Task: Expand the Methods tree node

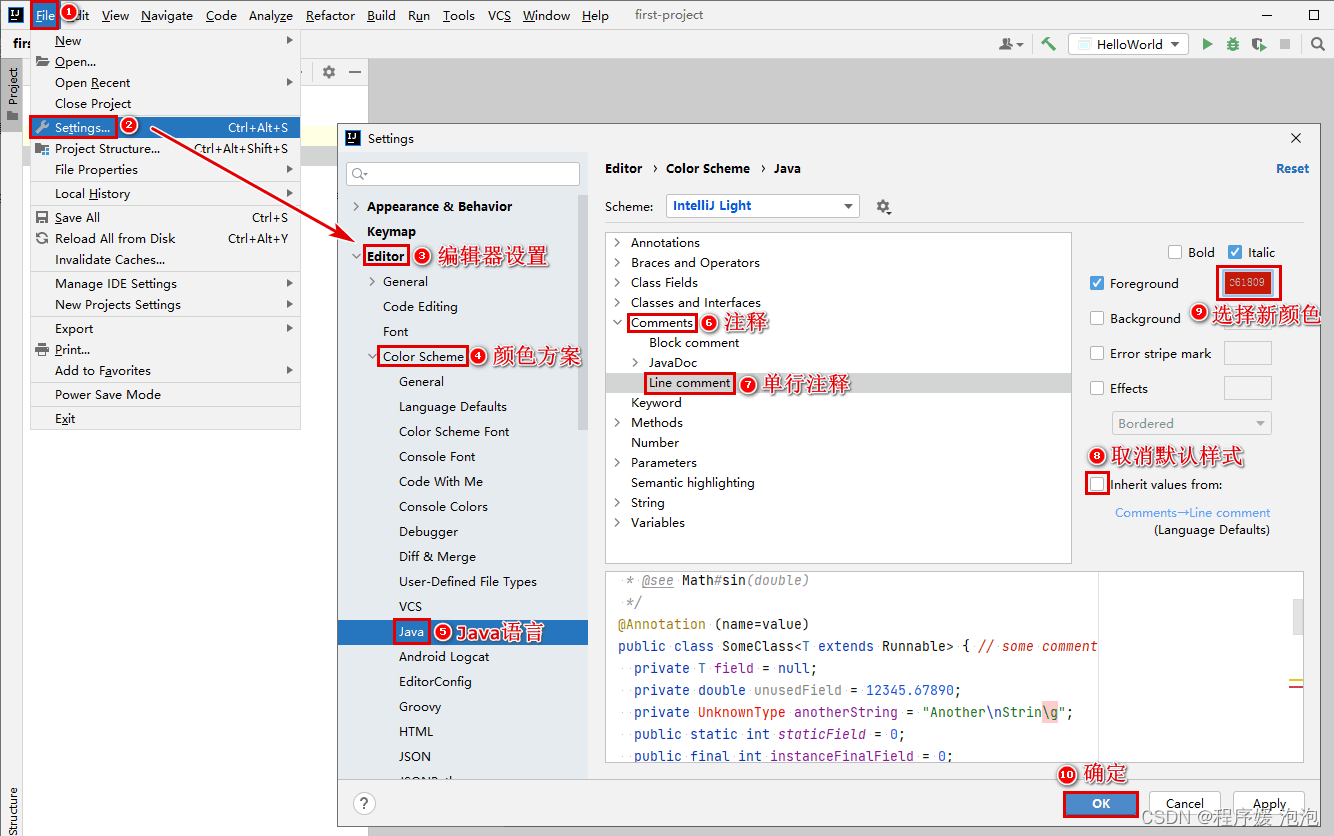Action: pos(618,423)
